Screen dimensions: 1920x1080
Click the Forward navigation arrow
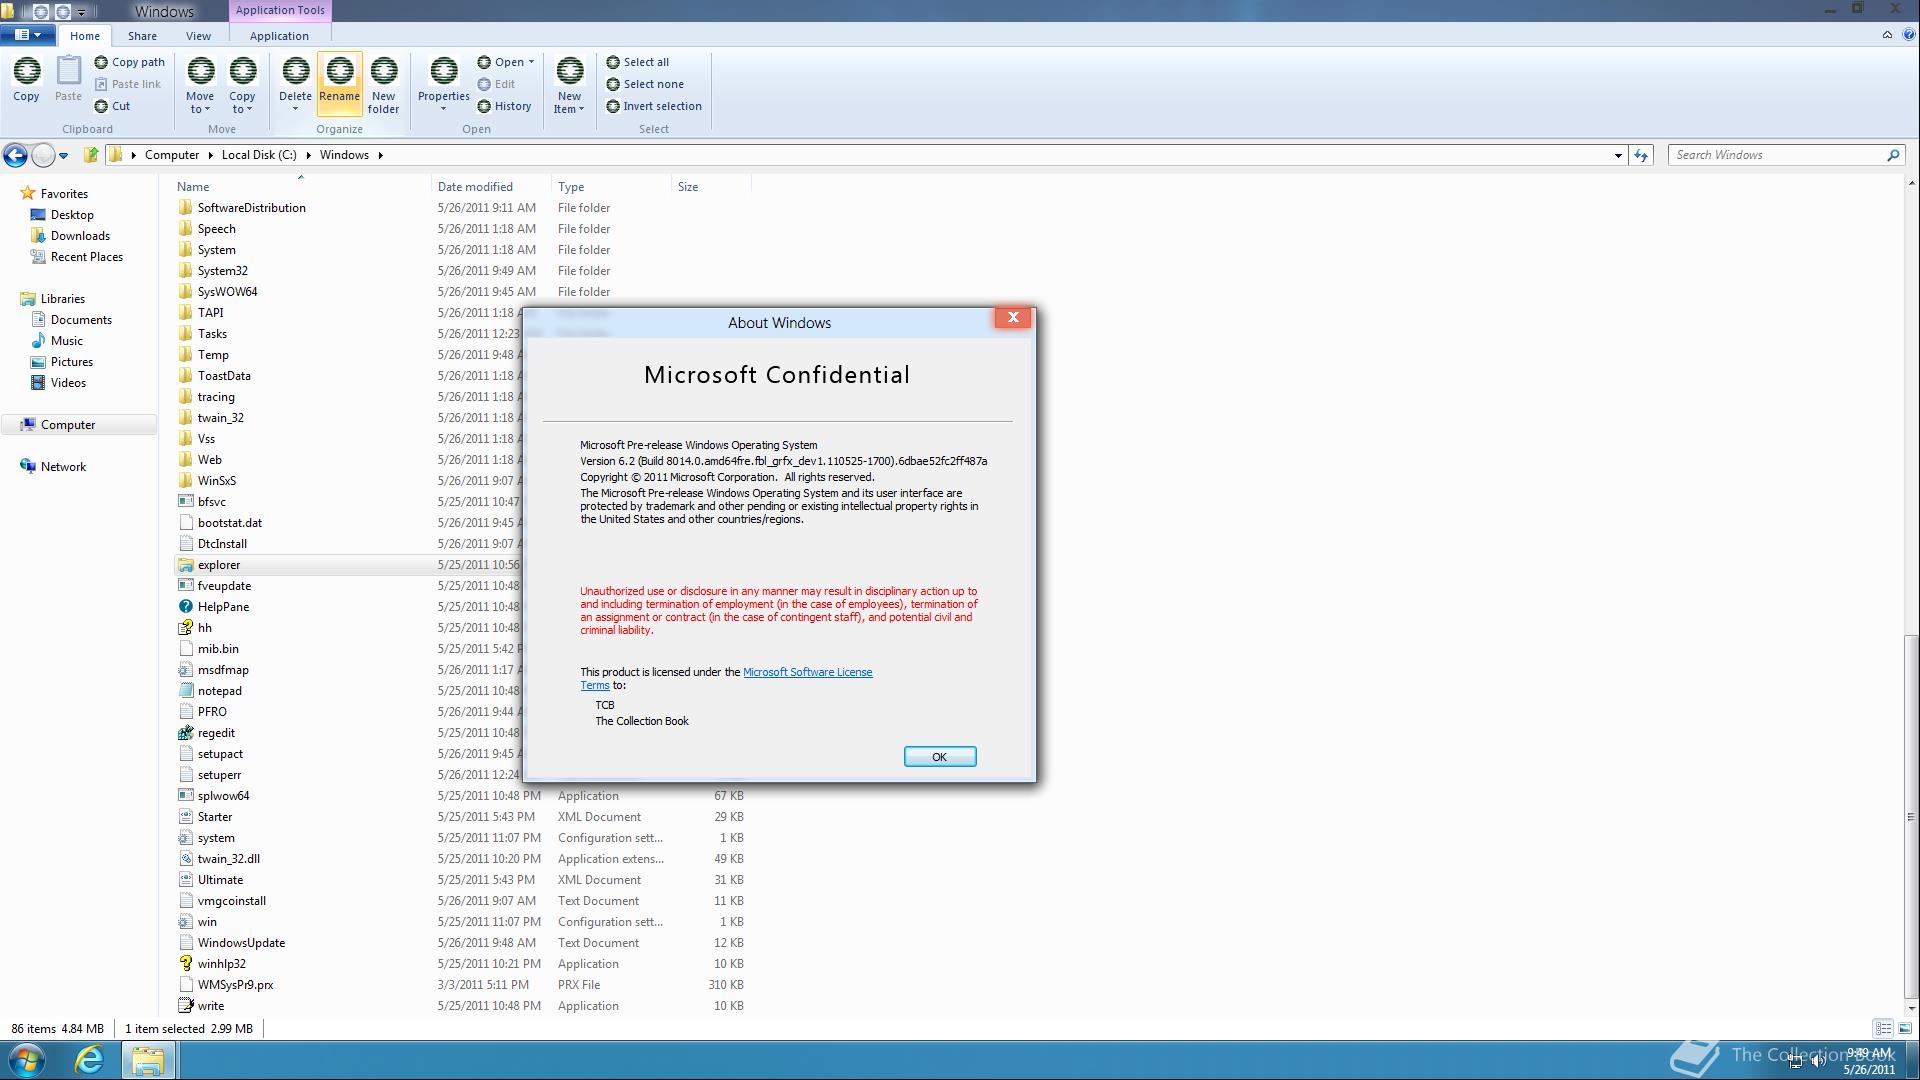[43, 155]
